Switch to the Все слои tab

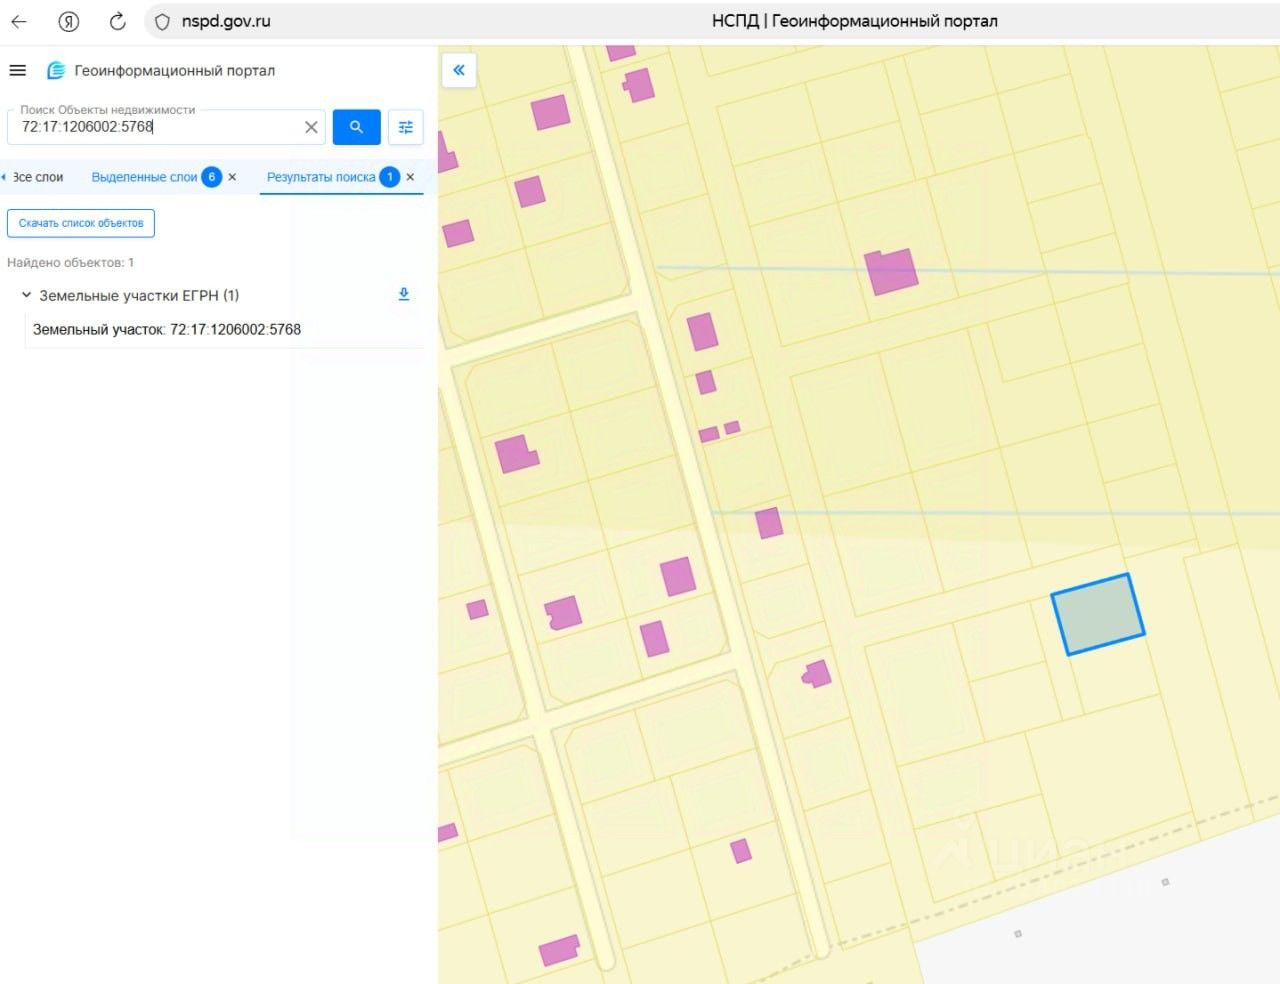coord(38,177)
